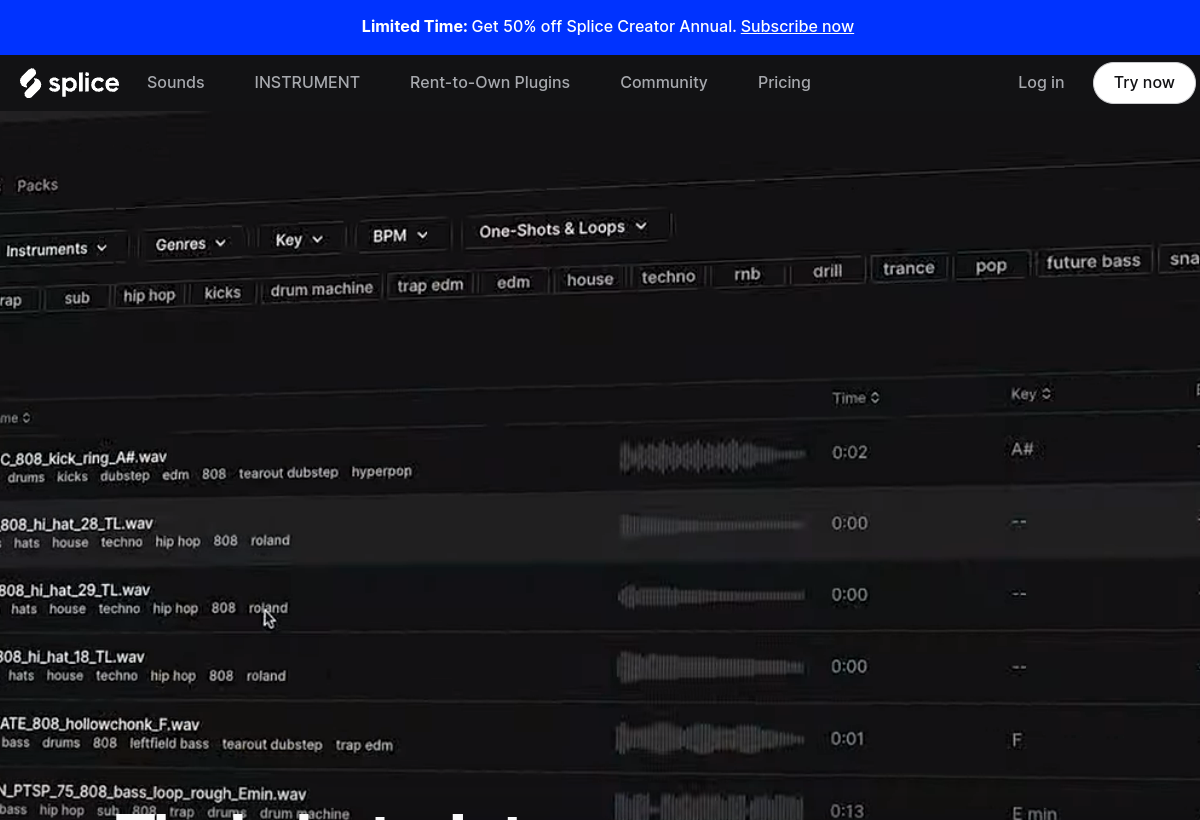Click the 0:02 time value
The width and height of the screenshot is (1200, 820).
[850, 452]
